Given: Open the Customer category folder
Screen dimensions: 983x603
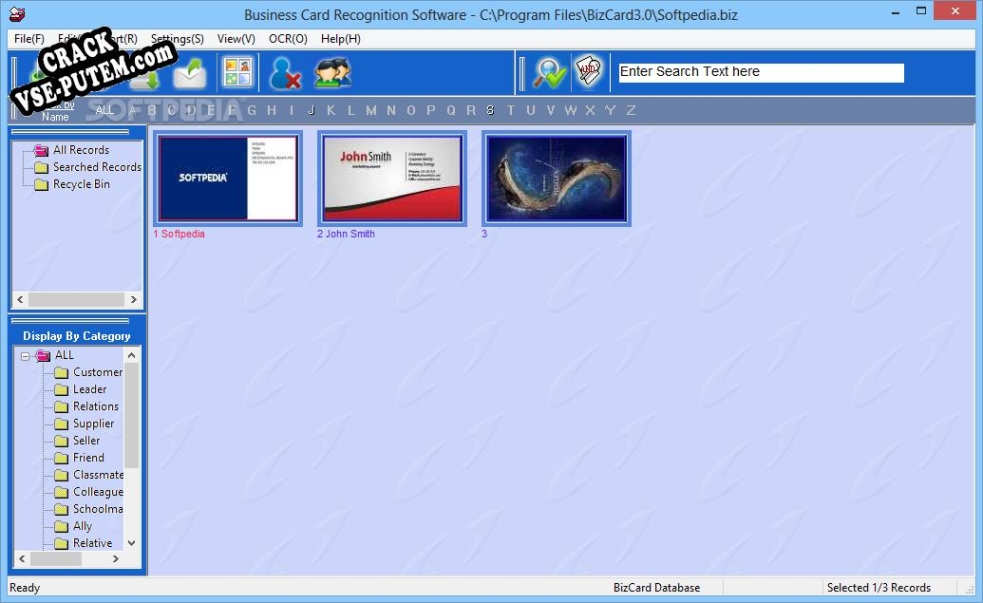Looking at the screenshot, I should click(97, 371).
